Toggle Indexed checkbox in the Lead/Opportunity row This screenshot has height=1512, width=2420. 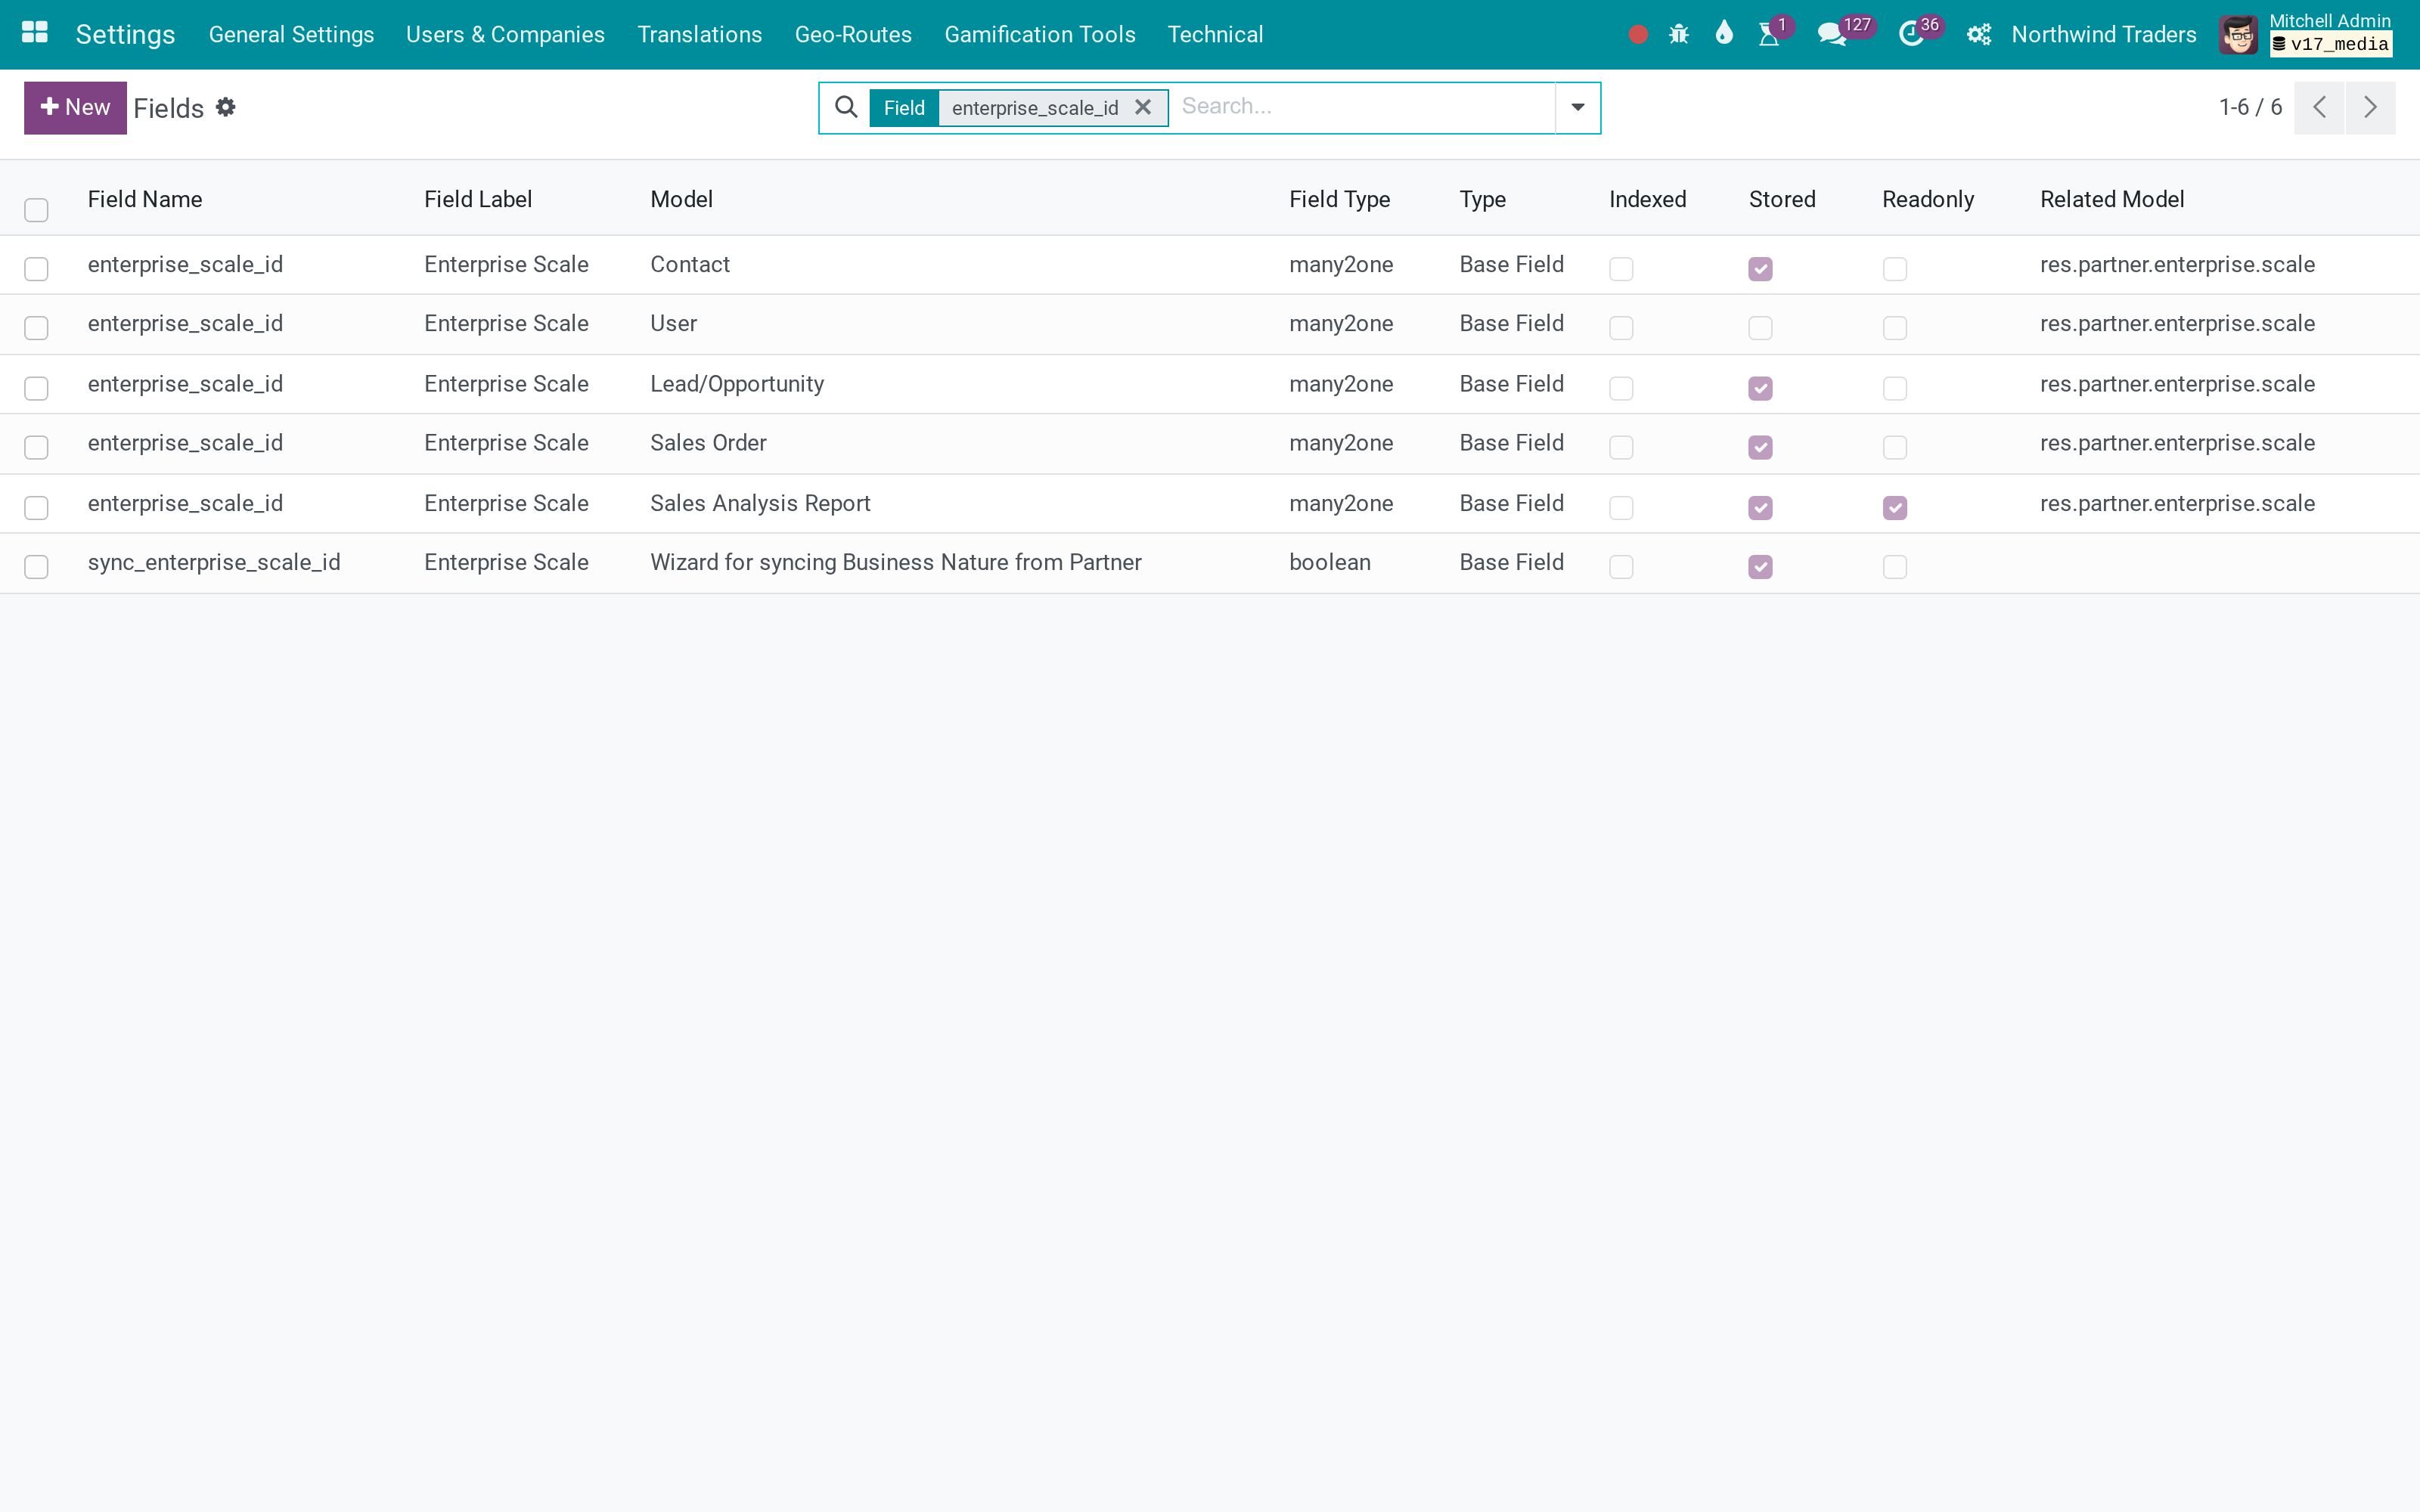pos(1621,388)
